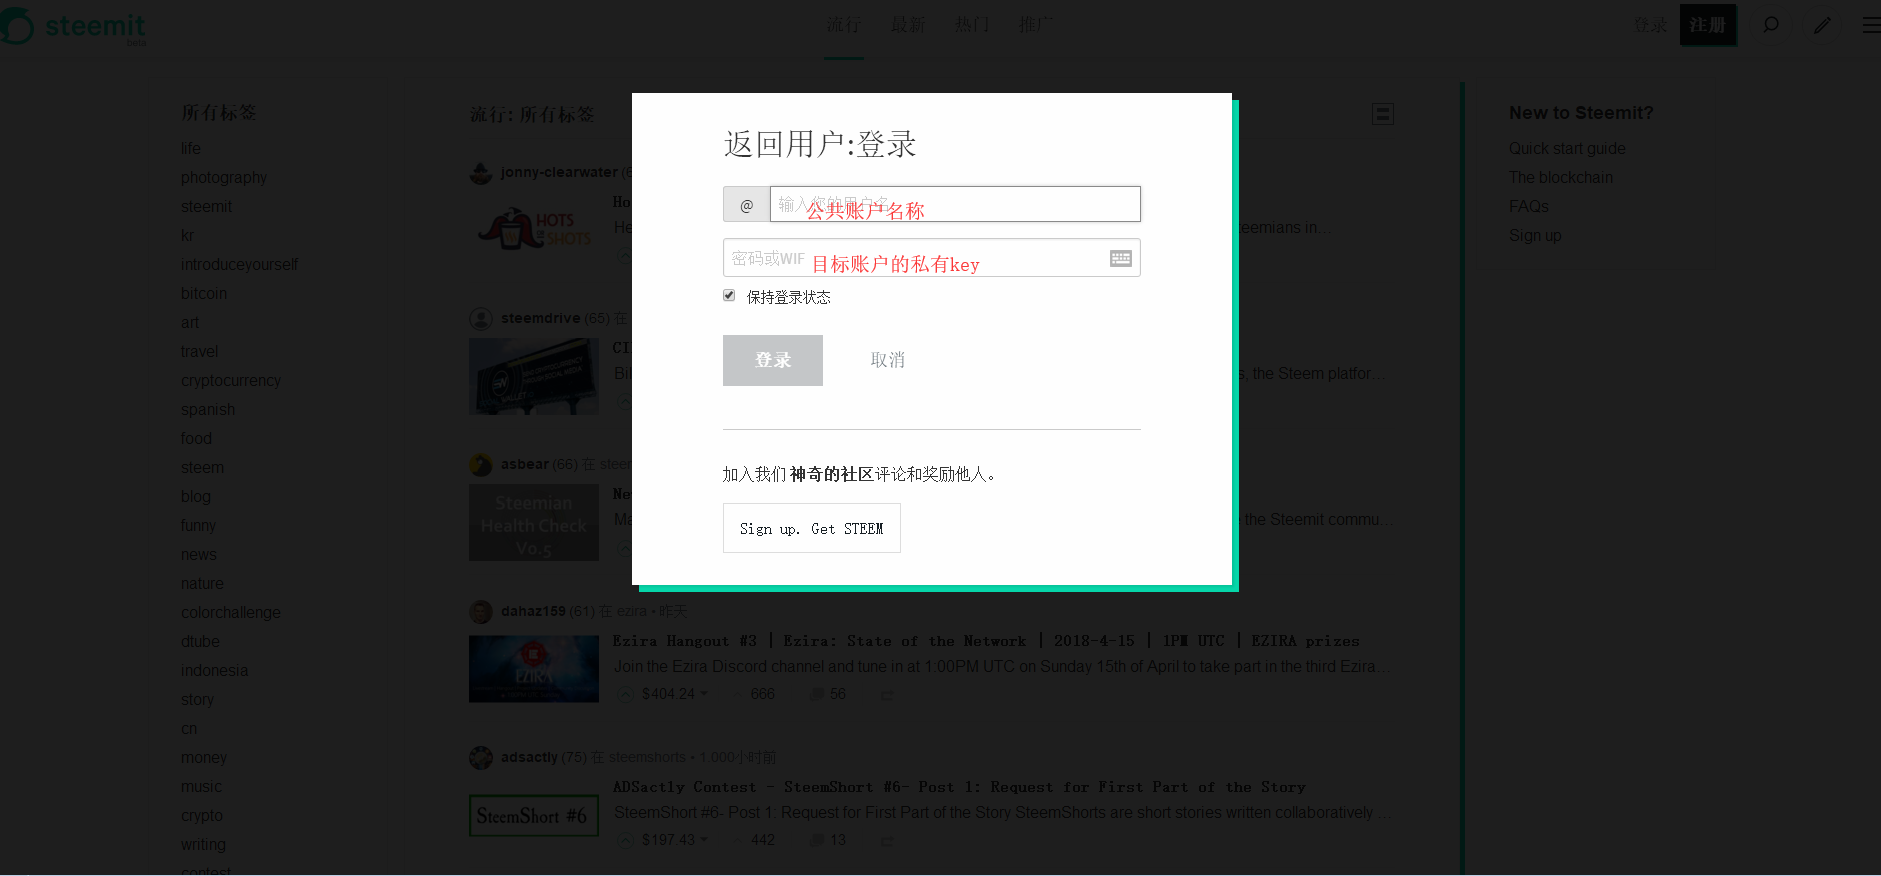Select the colorchallenge tag
Screen dimensions: 1881x876
pos(231,612)
